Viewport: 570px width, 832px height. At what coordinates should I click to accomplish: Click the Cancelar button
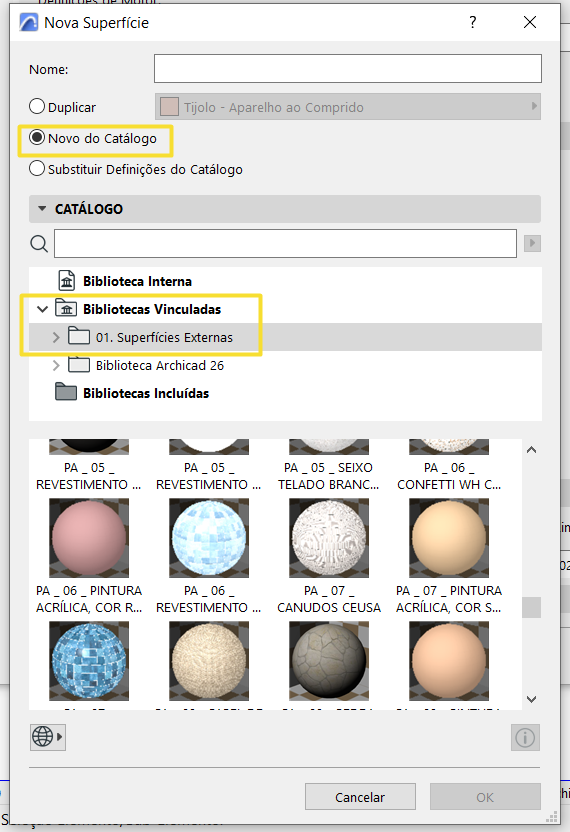coord(360,797)
